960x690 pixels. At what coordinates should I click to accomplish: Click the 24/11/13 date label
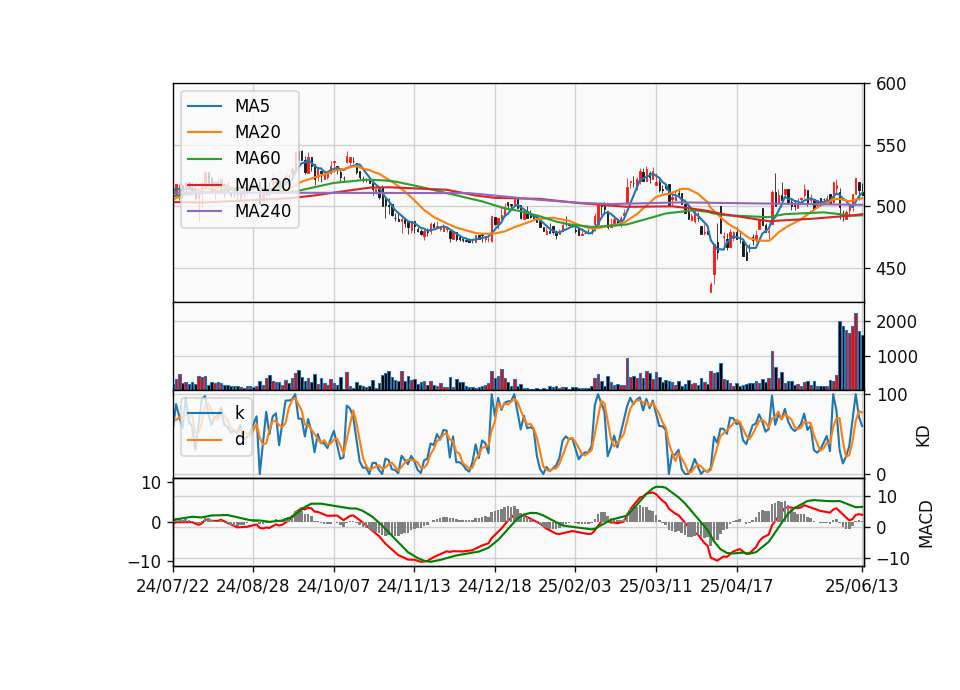(x=414, y=586)
